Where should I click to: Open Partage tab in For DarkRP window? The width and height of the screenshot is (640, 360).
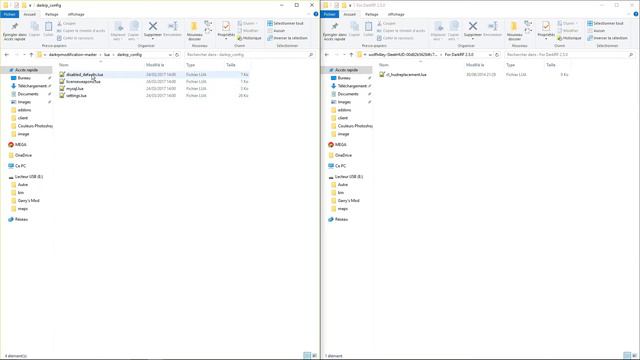[x=371, y=14]
